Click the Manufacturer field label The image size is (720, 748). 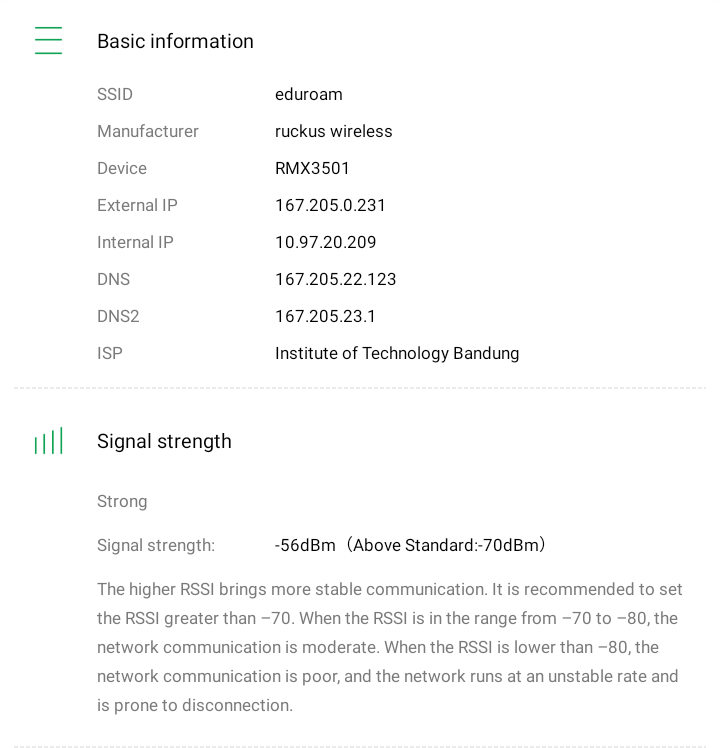[148, 131]
